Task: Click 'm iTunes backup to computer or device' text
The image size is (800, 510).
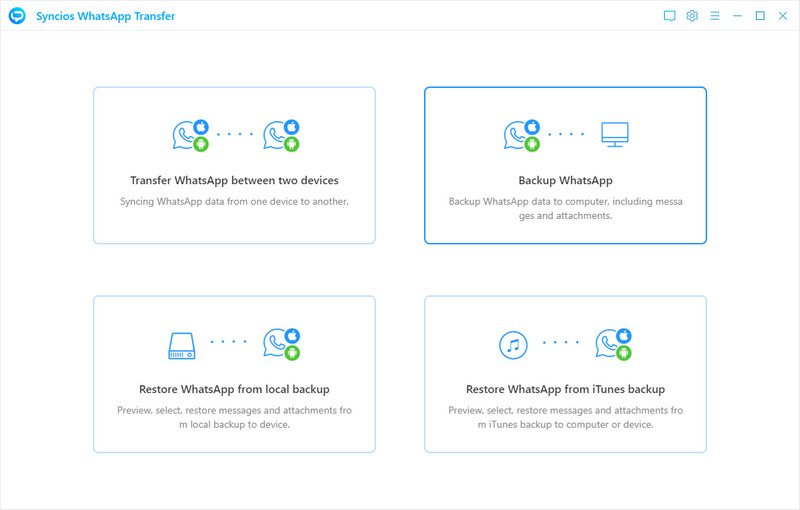Action: tap(565, 424)
